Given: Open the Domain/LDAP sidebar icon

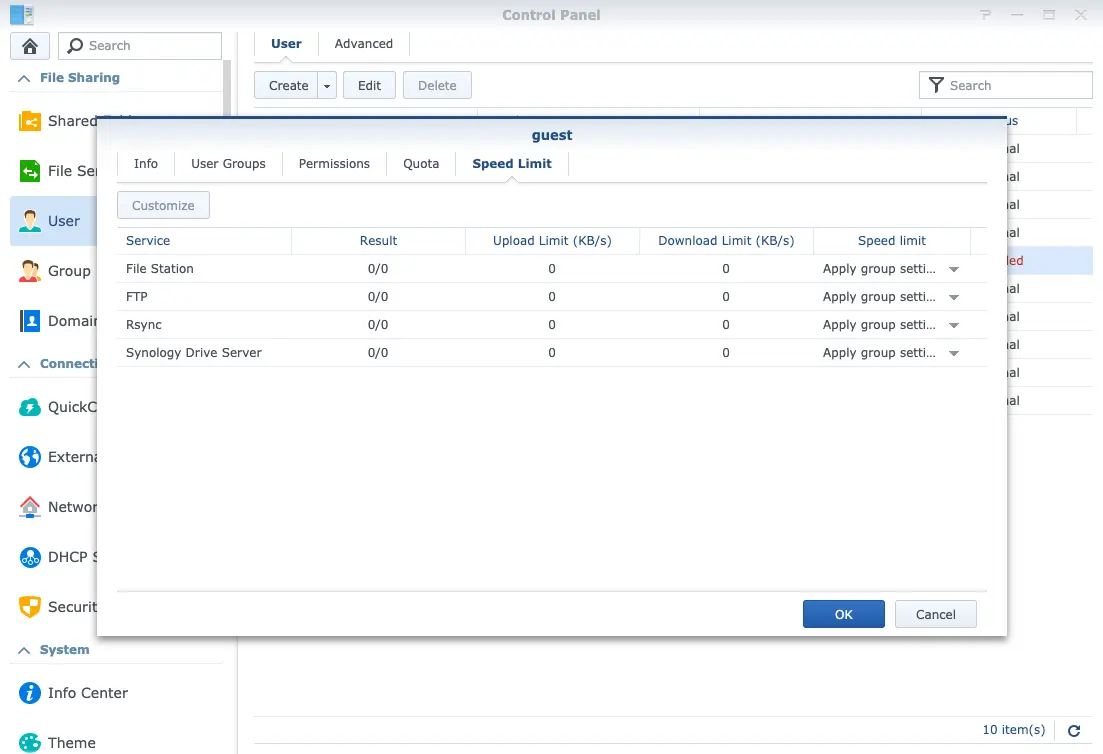Looking at the screenshot, I should 30,321.
